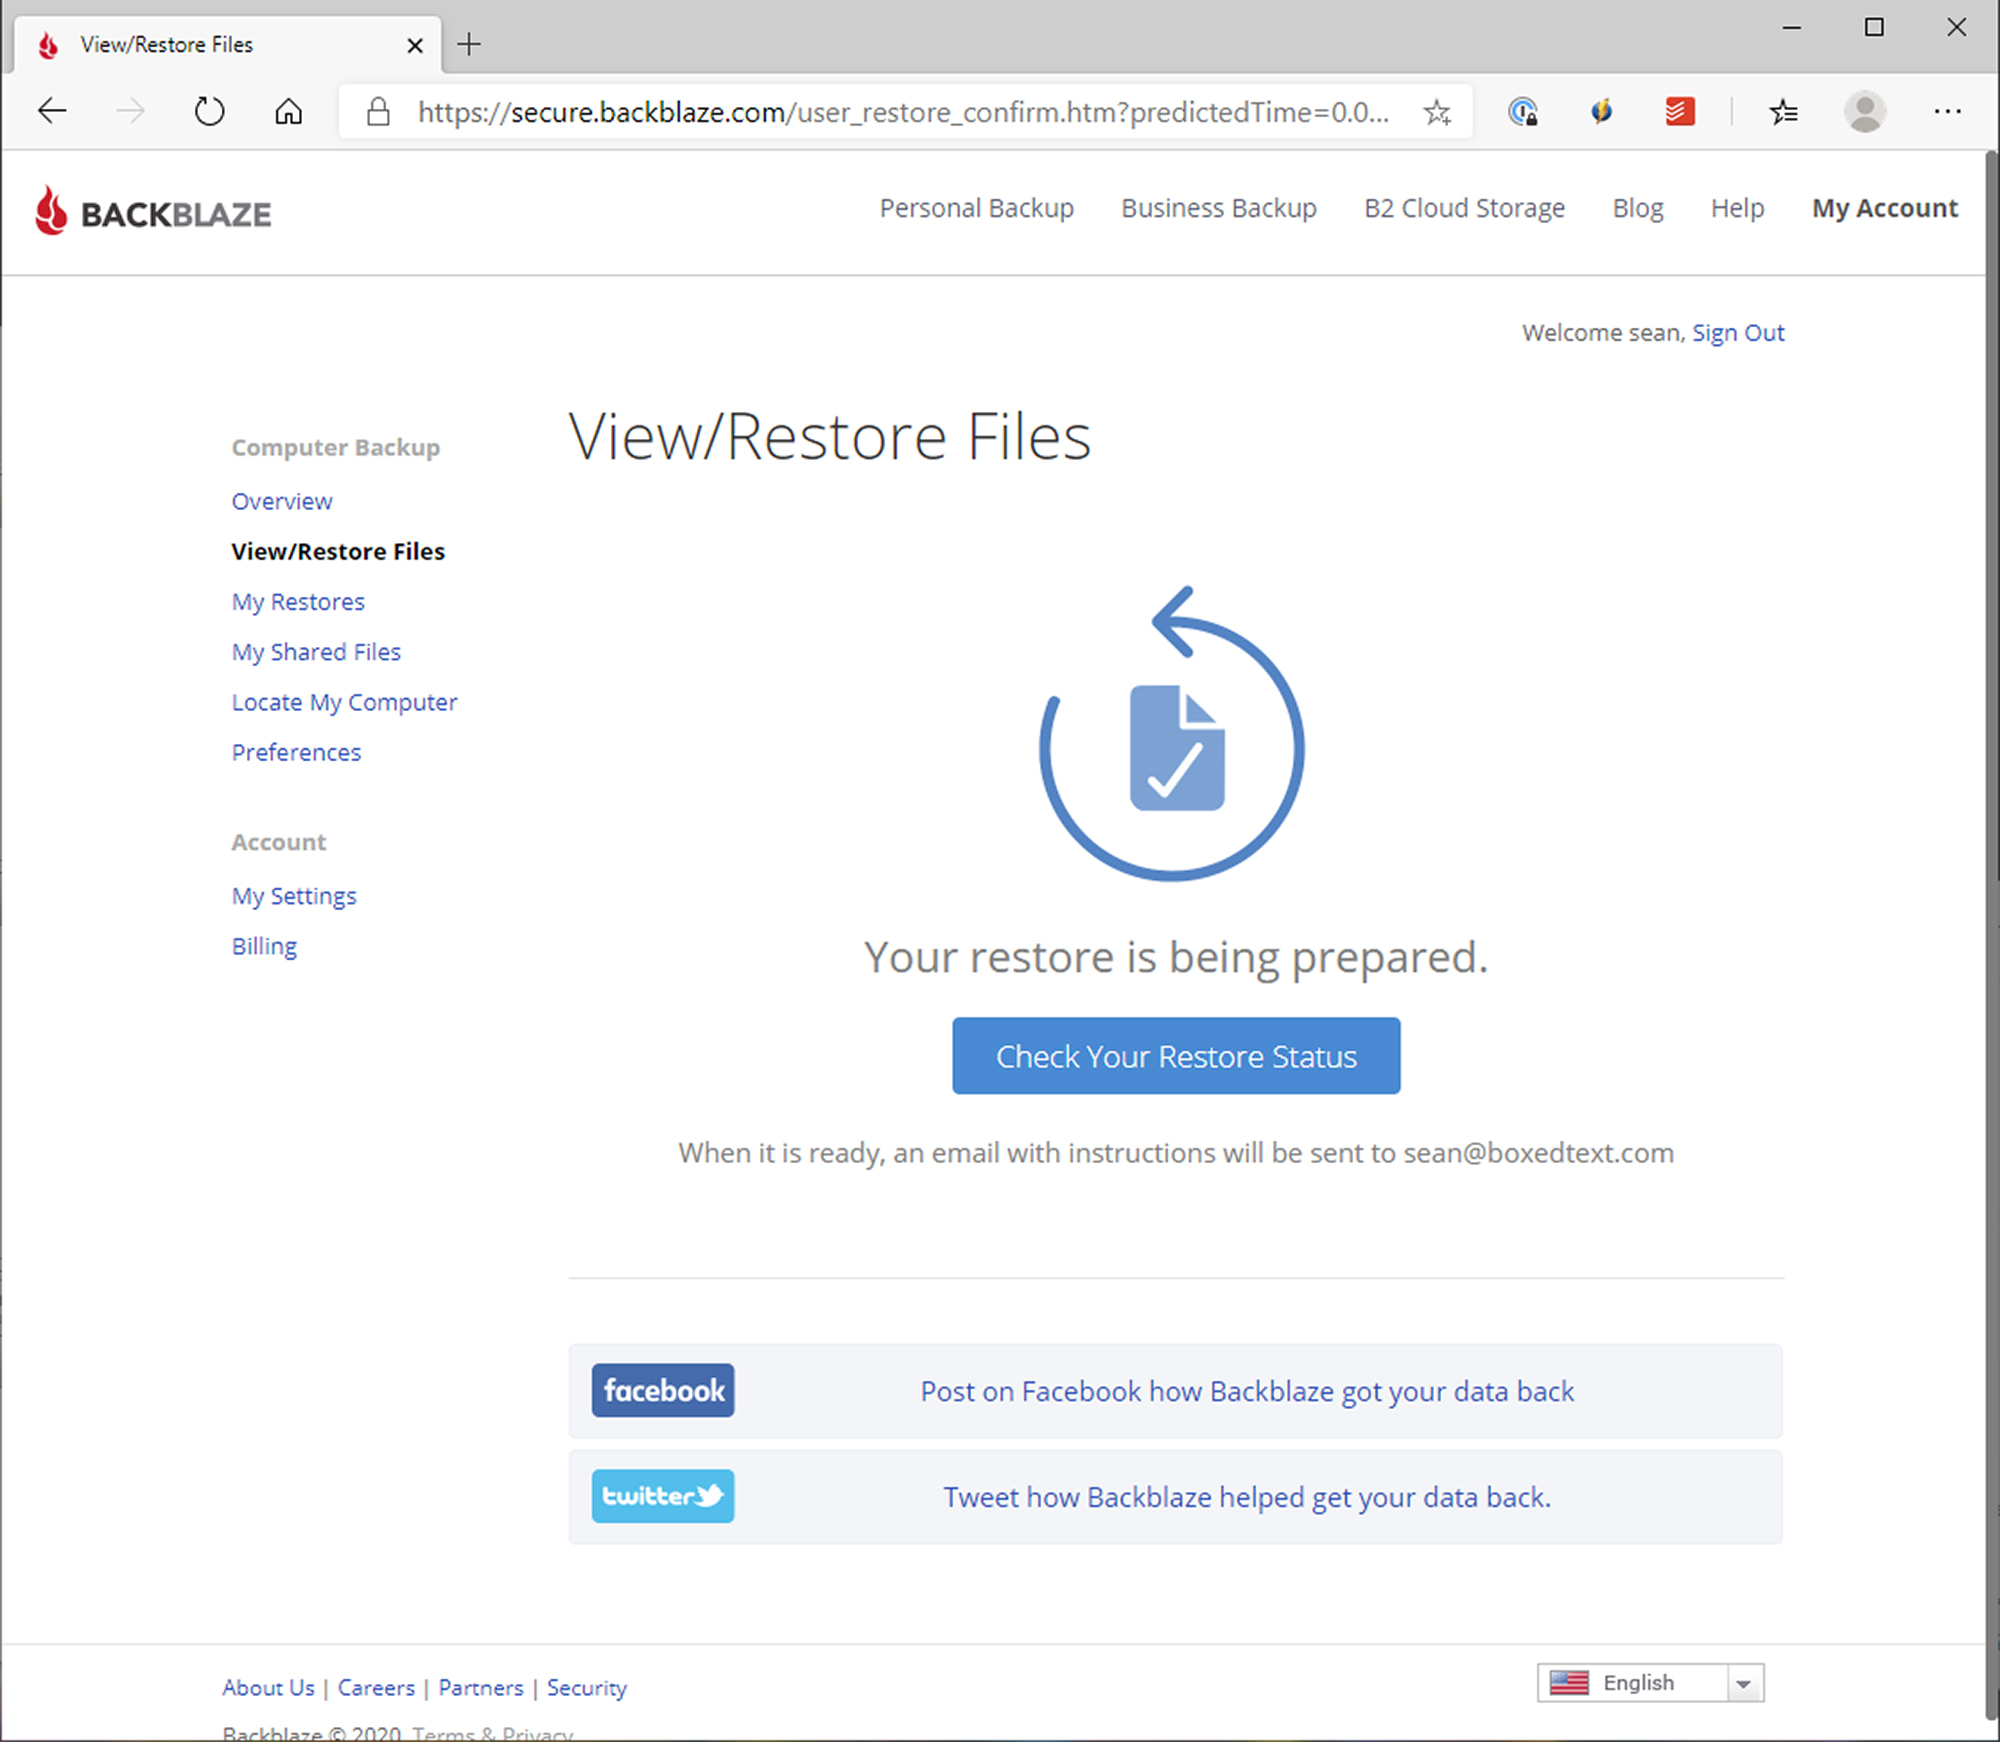This screenshot has width=2000, height=1742.
Task: Select Personal Backup menu item
Action: (x=974, y=208)
